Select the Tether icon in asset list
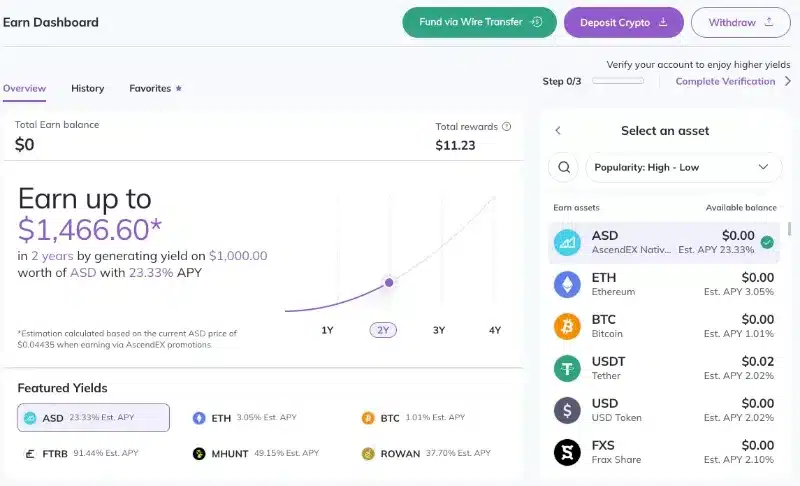Screen dimensions: 800x486 point(567,368)
